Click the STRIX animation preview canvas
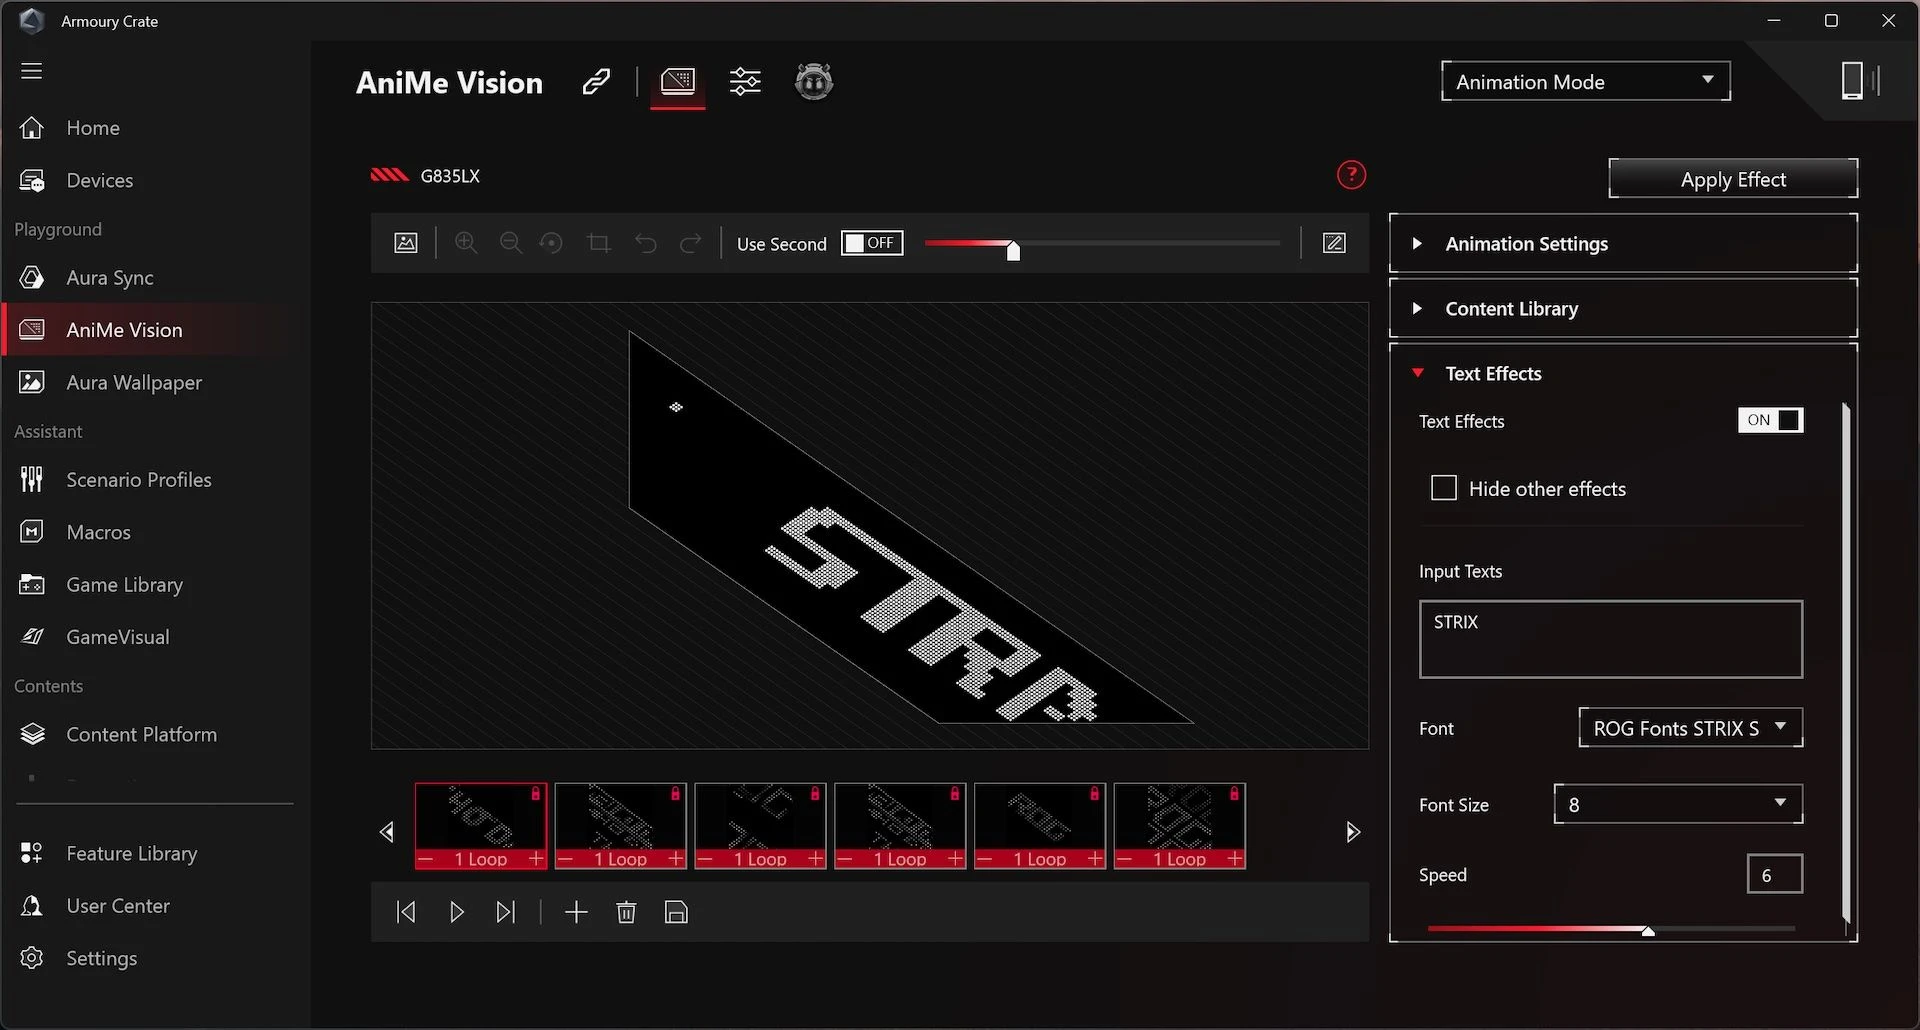Screen dimensions: 1920x1030 click(x=869, y=525)
